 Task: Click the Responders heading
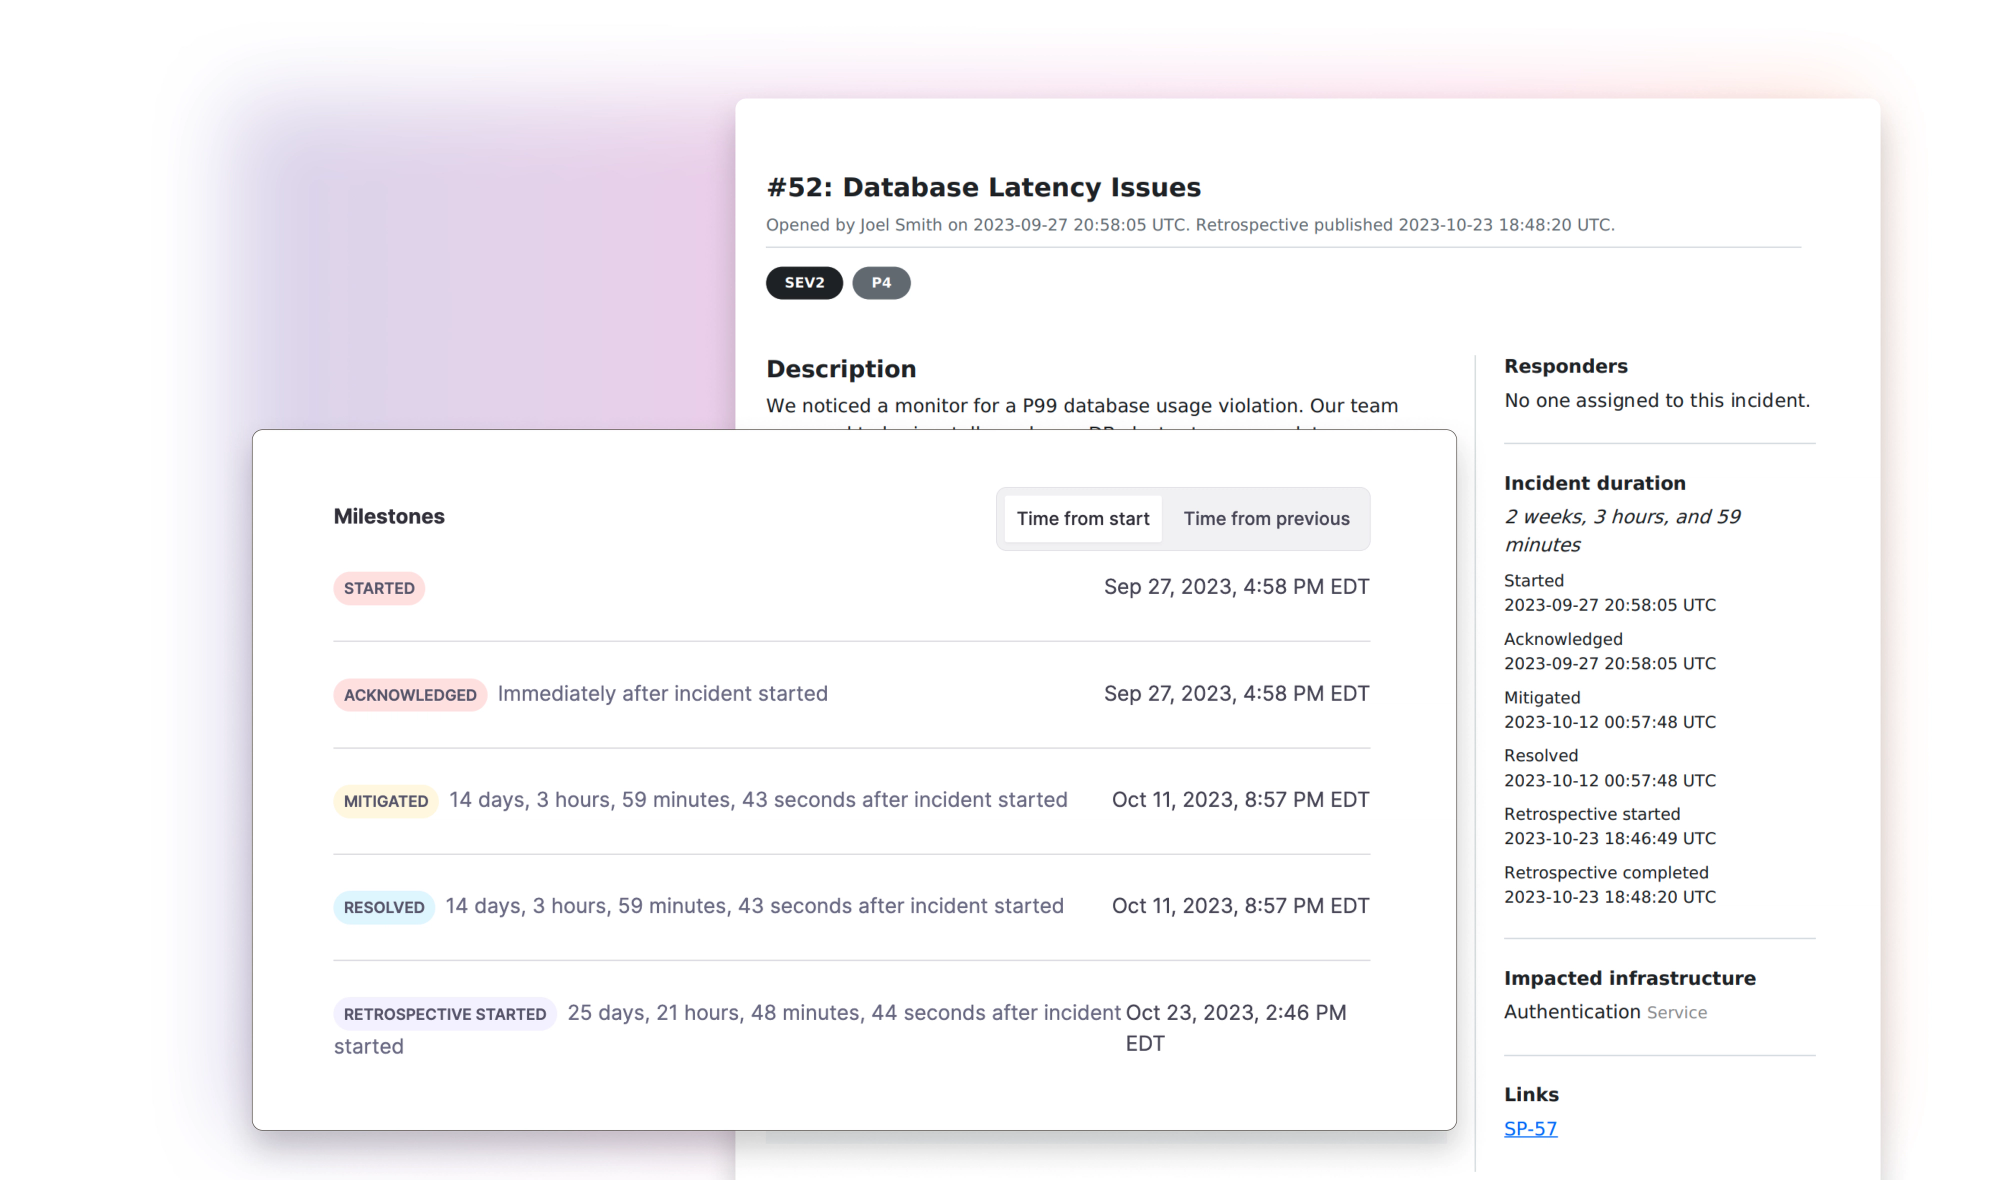point(1565,366)
